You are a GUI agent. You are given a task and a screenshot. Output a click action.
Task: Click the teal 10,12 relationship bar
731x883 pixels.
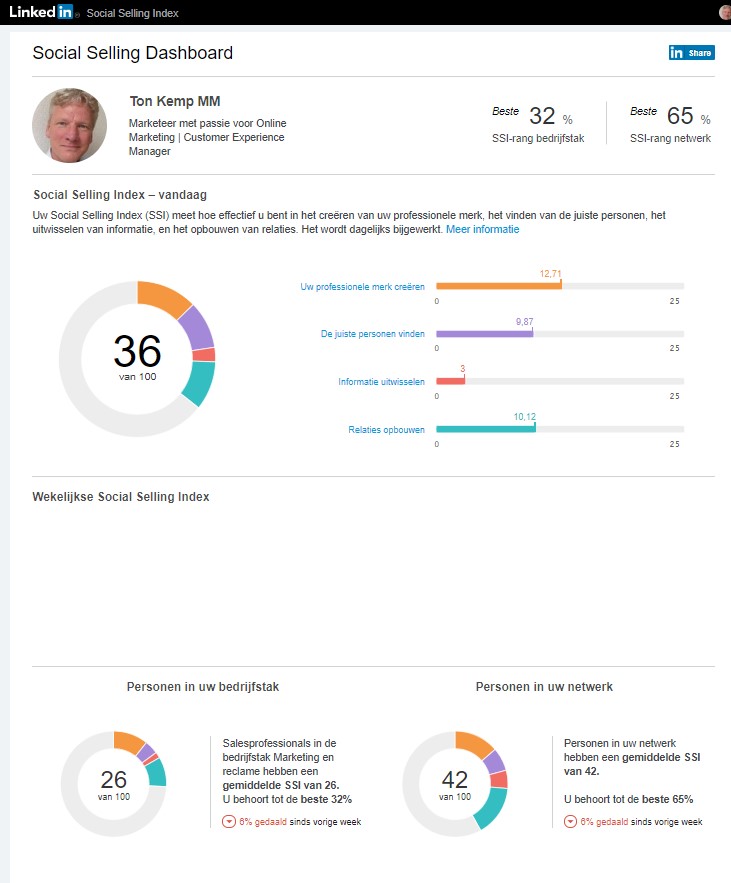click(x=486, y=429)
